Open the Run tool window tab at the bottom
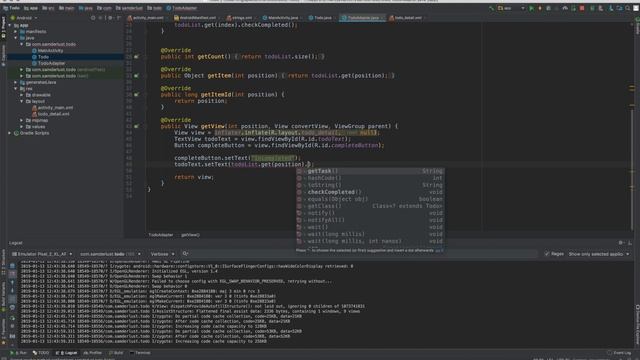The height and width of the screenshot is (360, 640). (19, 353)
